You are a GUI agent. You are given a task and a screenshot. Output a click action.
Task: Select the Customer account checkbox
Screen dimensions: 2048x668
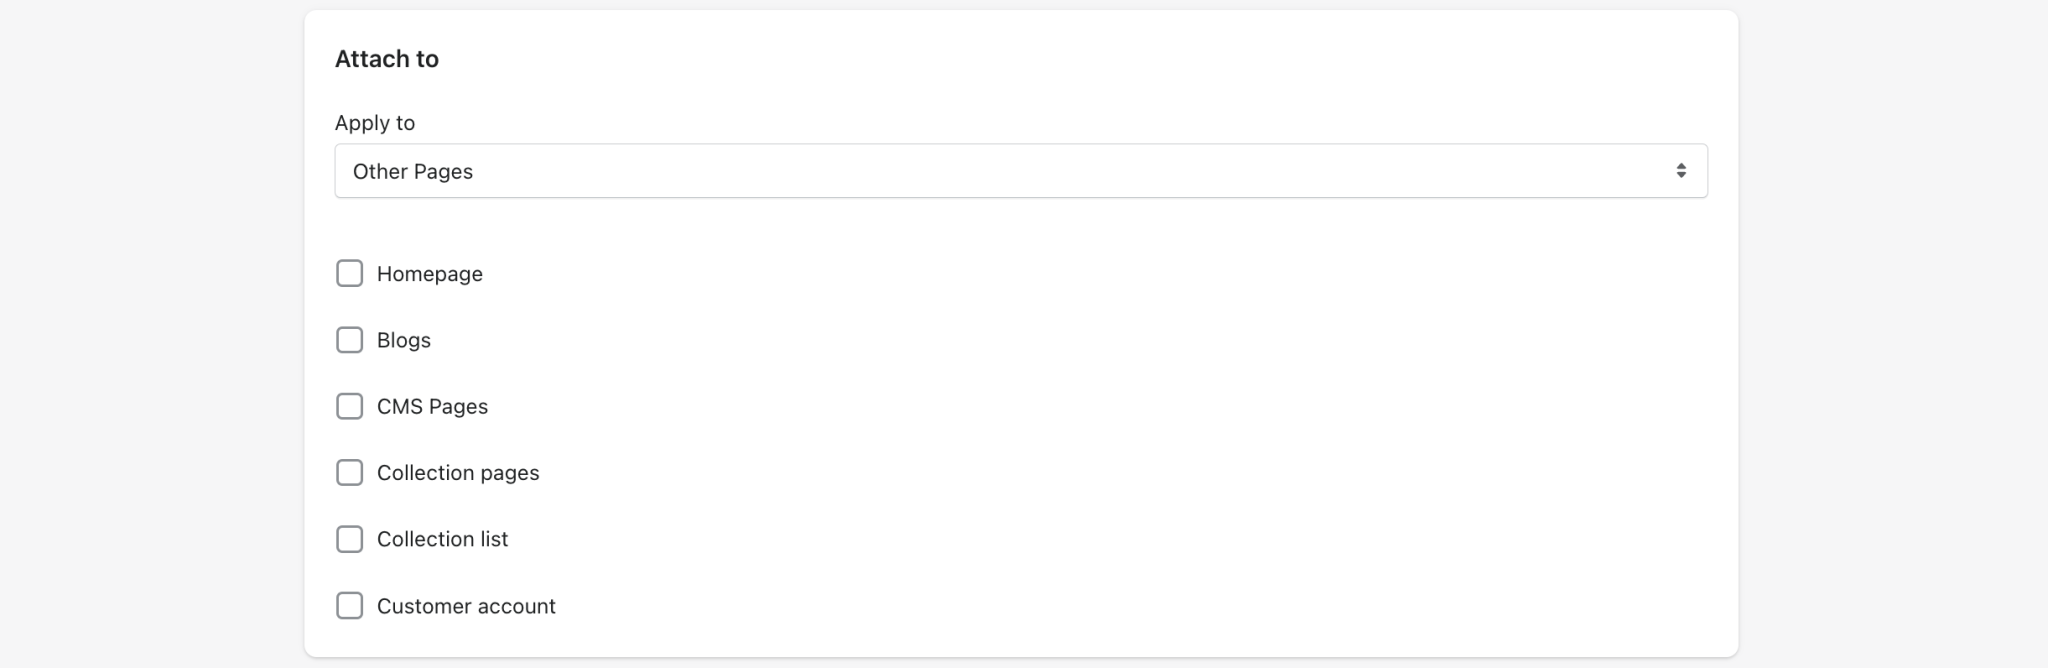349,605
